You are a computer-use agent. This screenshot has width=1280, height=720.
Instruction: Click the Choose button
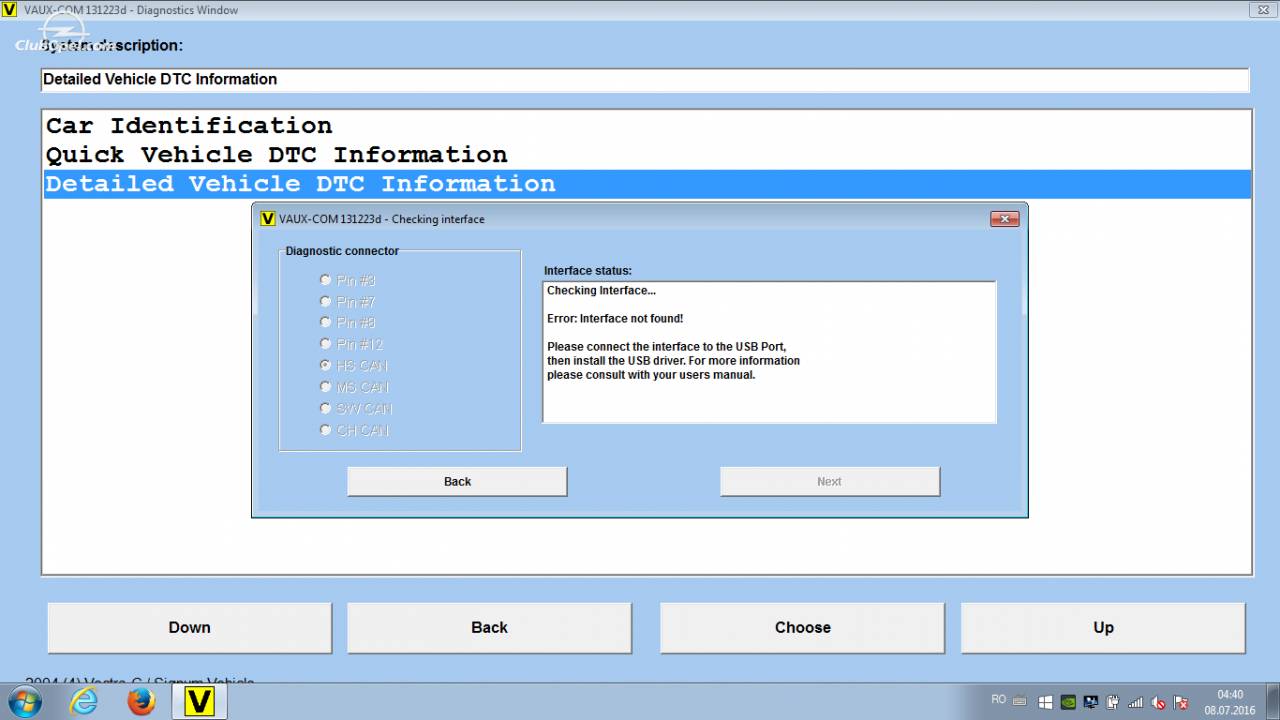coord(802,627)
